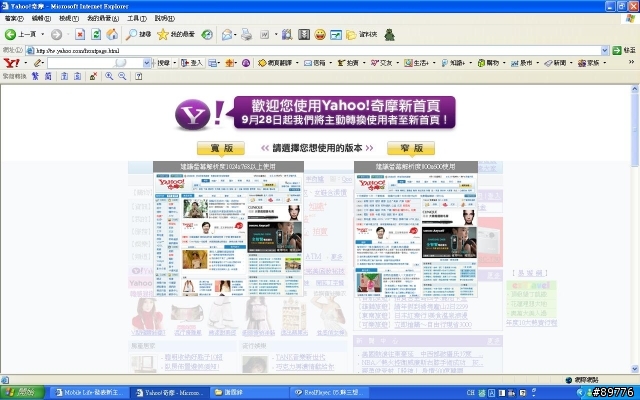Click the Traditional Chinese 繁 conversion icon
Viewport: 640px width, 400px height.
35,76
